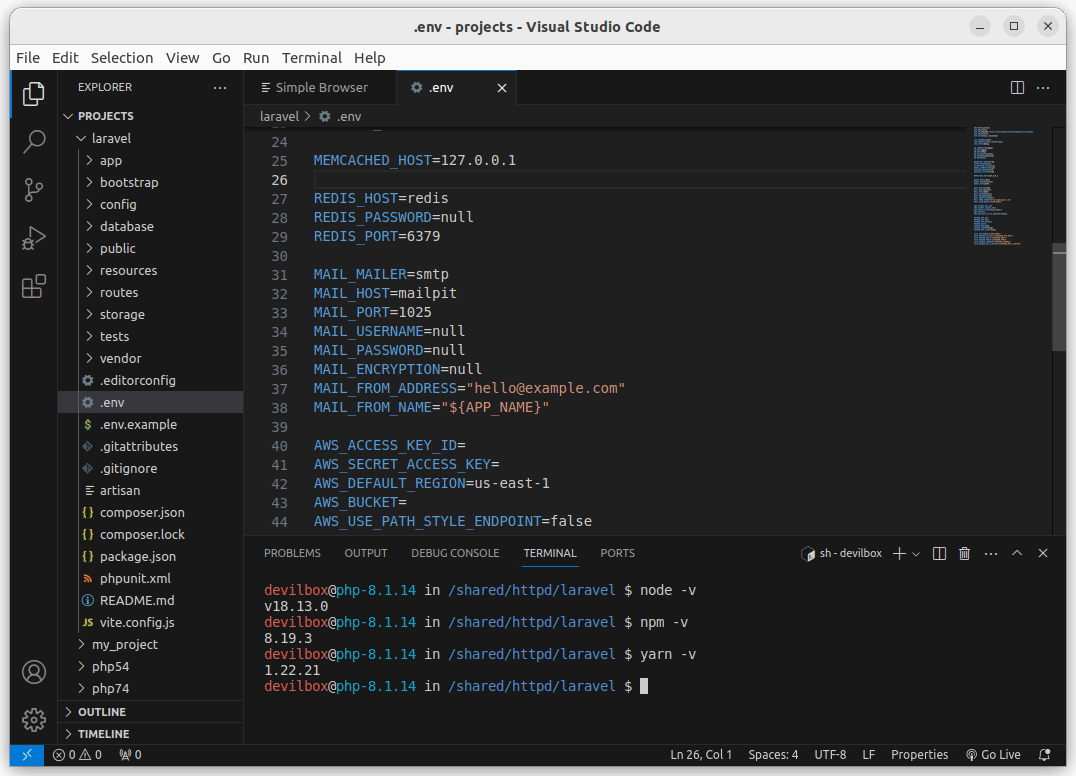
Task: Switch to the PROBLEMS panel tab
Action: click(292, 553)
